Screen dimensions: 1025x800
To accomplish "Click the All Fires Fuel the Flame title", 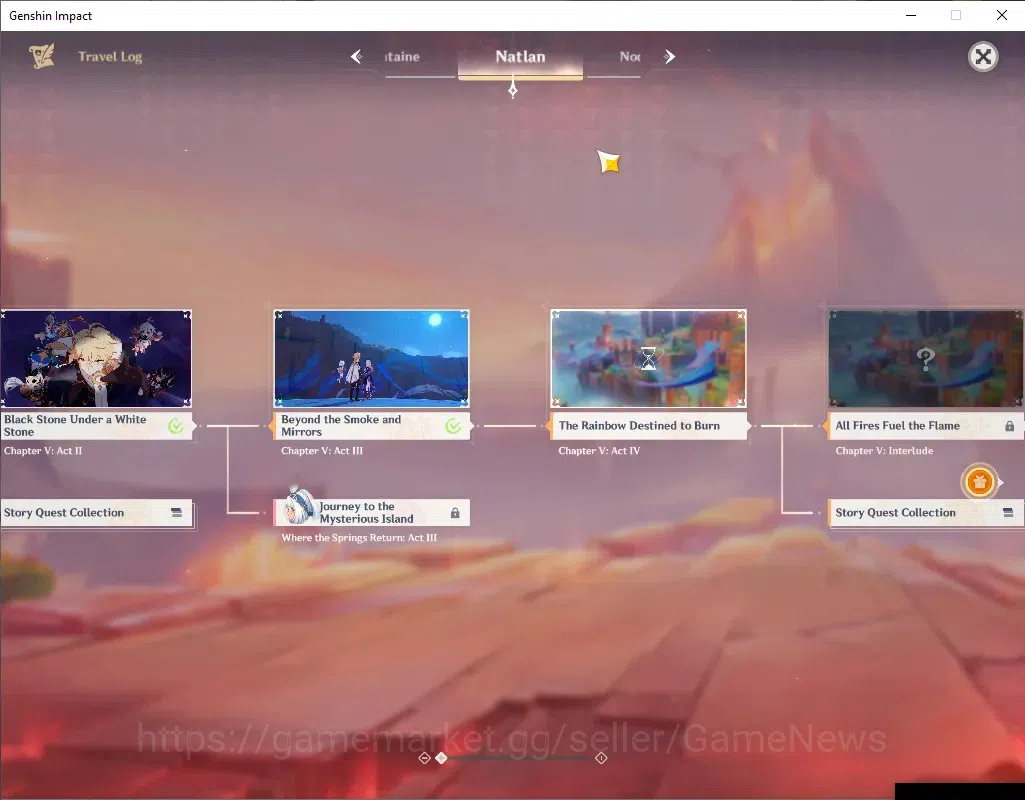I will click(898, 425).
